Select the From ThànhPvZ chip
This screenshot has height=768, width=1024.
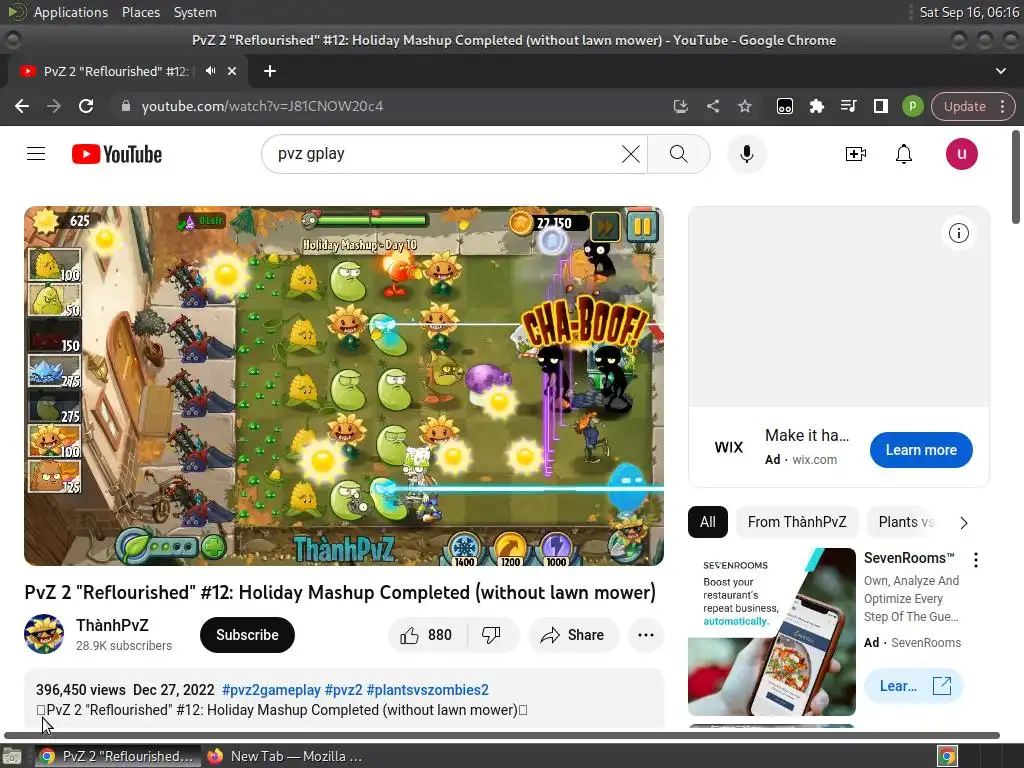(797, 522)
